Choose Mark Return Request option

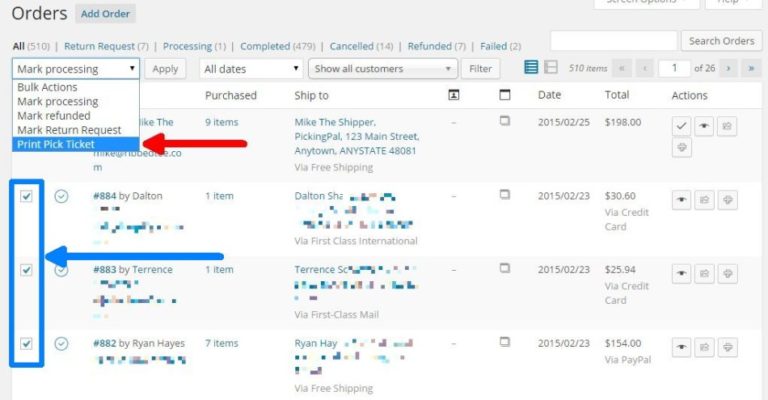(69, 130)
